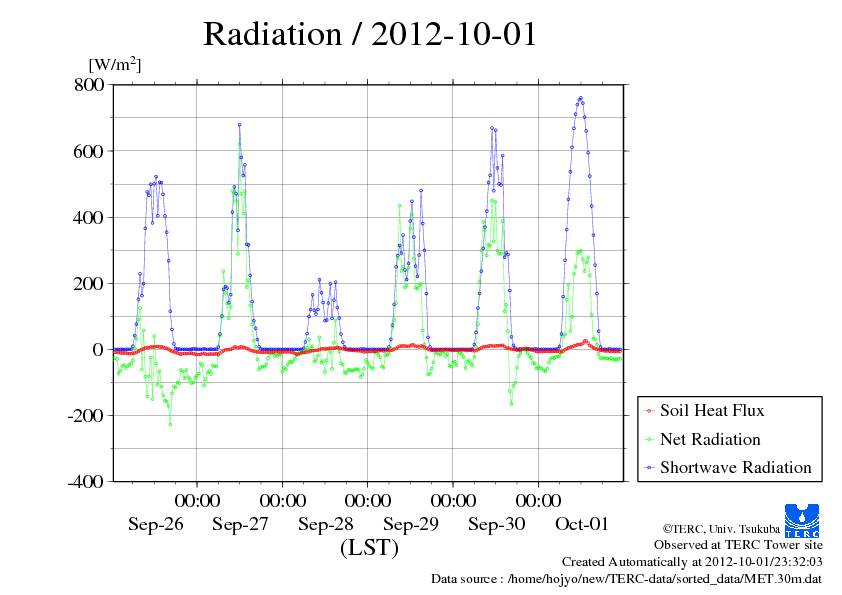
Task: Click the '[W/m2]' unit label
Action: pyautogui.click(x=114, y=64)
